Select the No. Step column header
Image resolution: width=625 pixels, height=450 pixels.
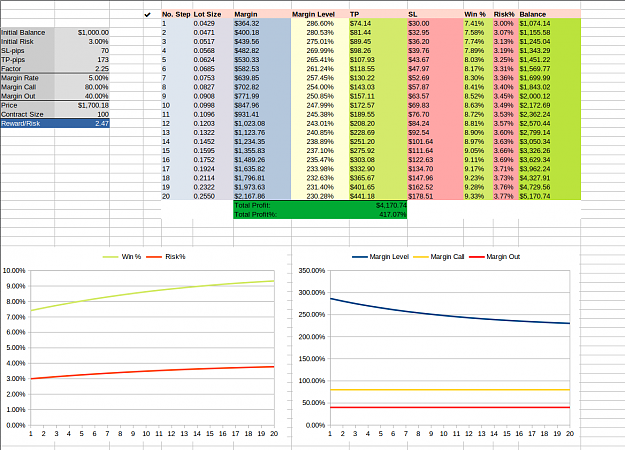pyautogui.click(x=177, y=14)
